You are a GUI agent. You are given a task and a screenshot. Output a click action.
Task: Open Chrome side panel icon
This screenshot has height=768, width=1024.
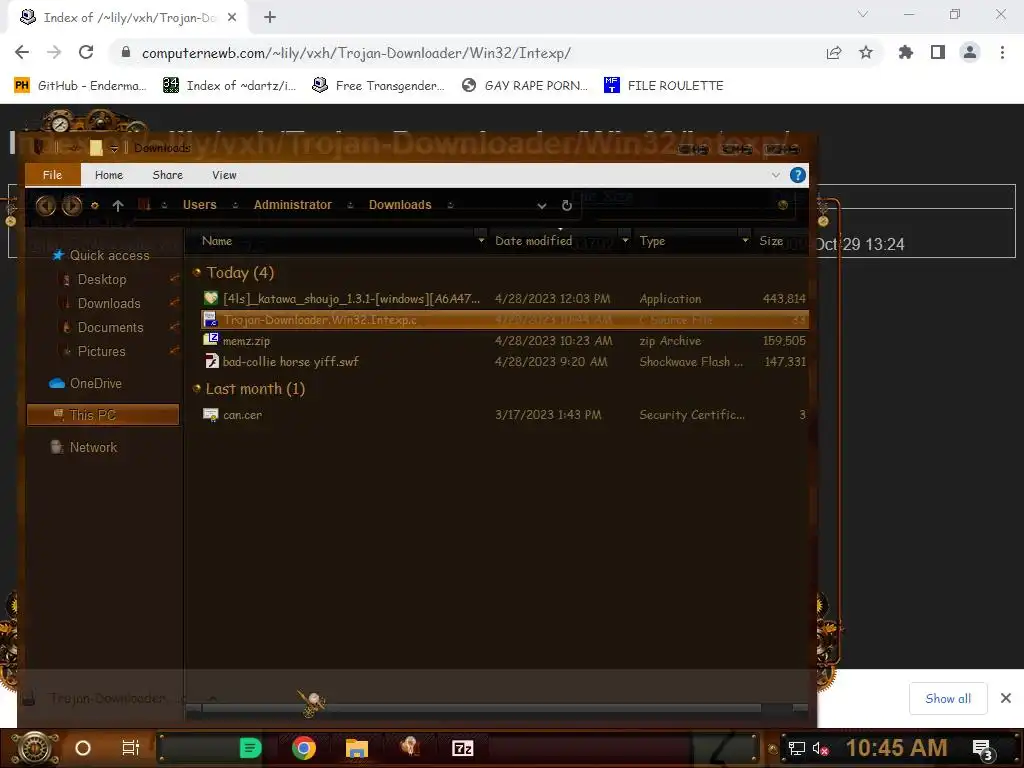click(938, 52)
